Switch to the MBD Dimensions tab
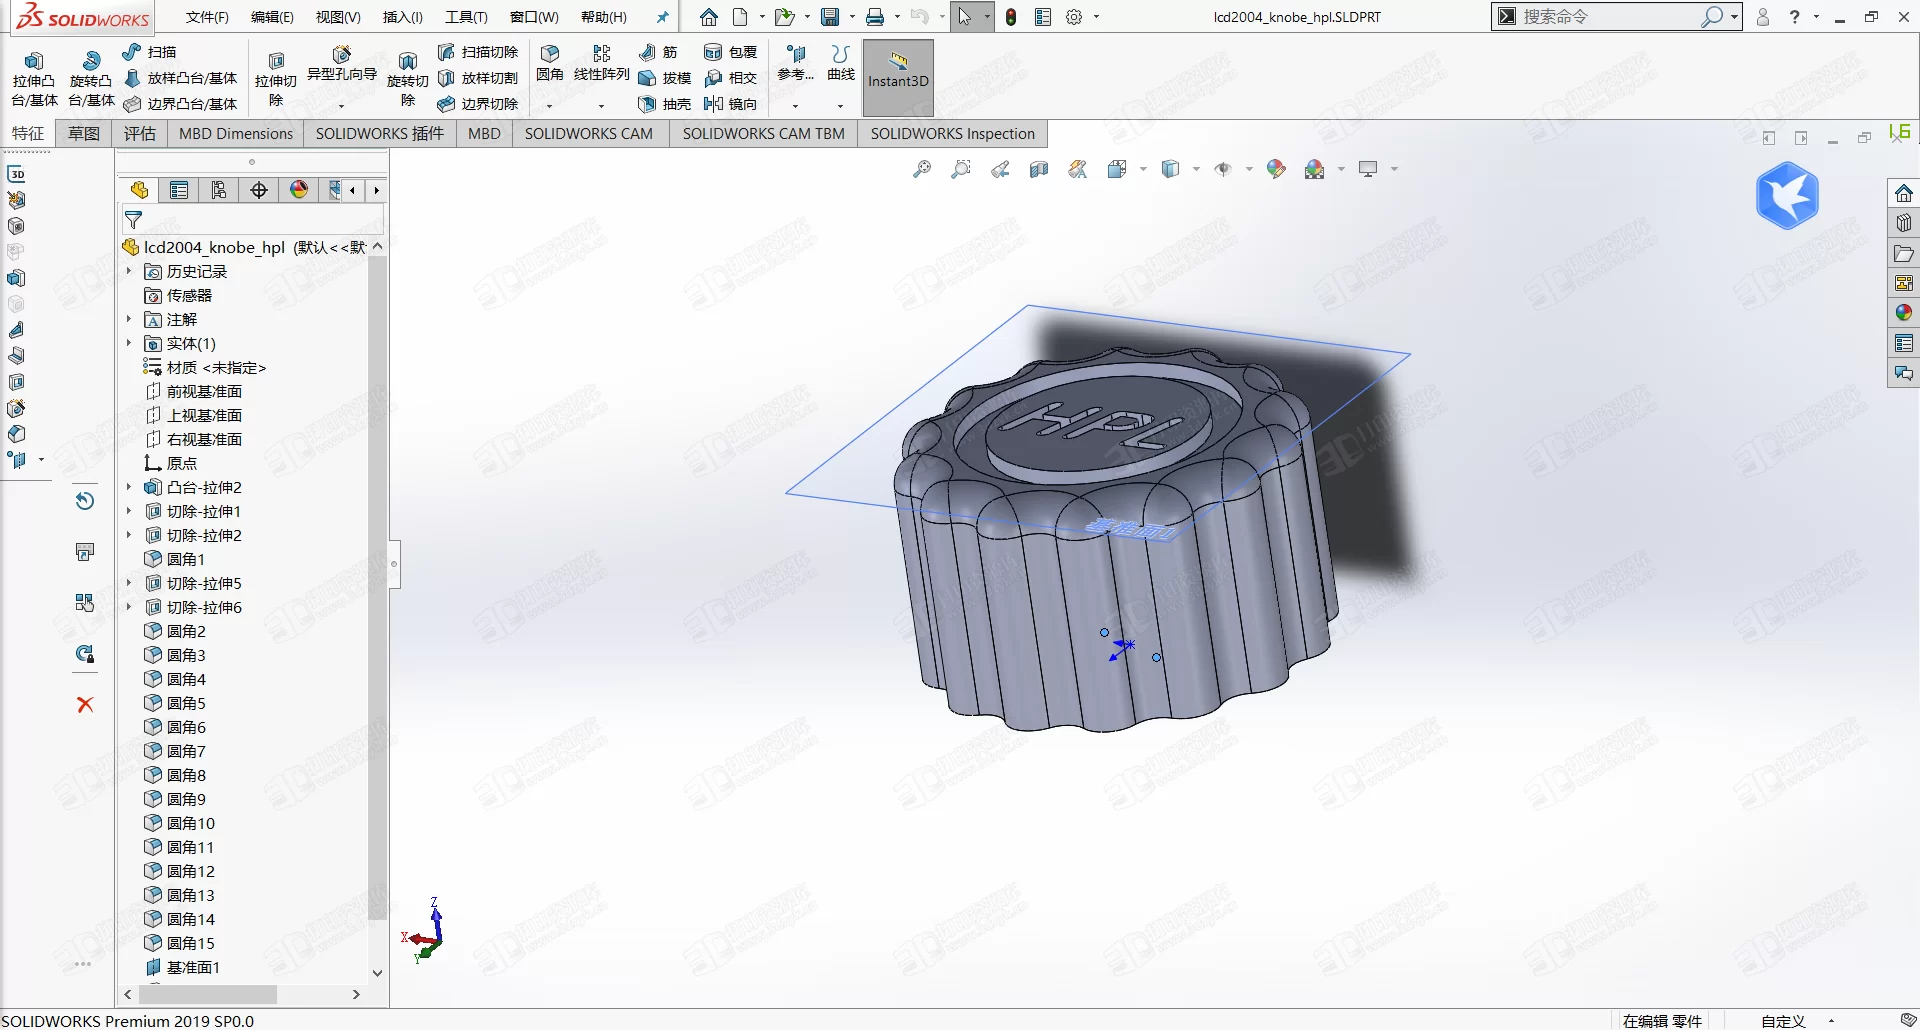This screenshot has width=1920, height=1030. point(236,133)
